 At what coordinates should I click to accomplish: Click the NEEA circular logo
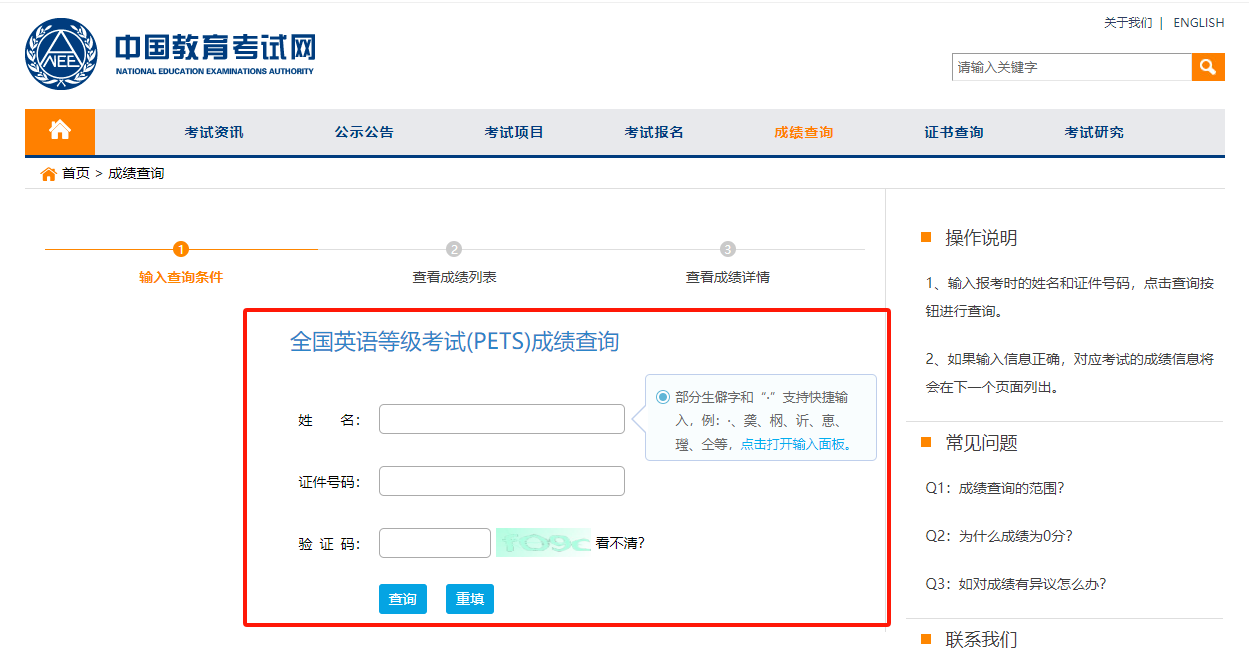coord(60,54)
